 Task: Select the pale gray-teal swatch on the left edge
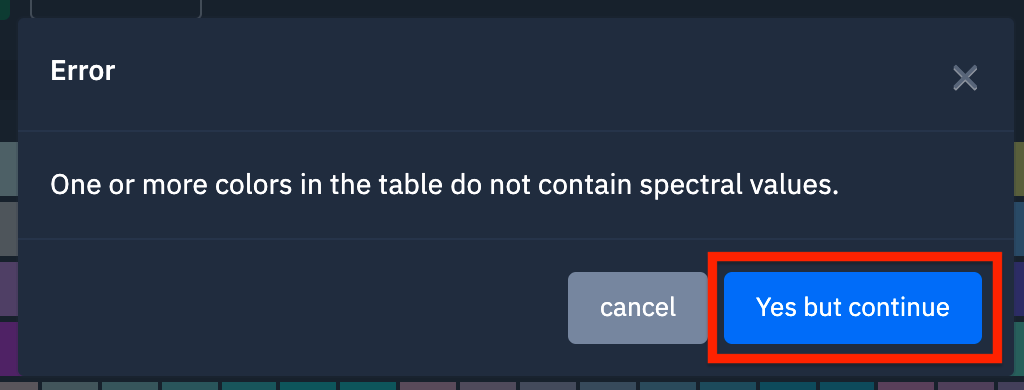[8, 169]
